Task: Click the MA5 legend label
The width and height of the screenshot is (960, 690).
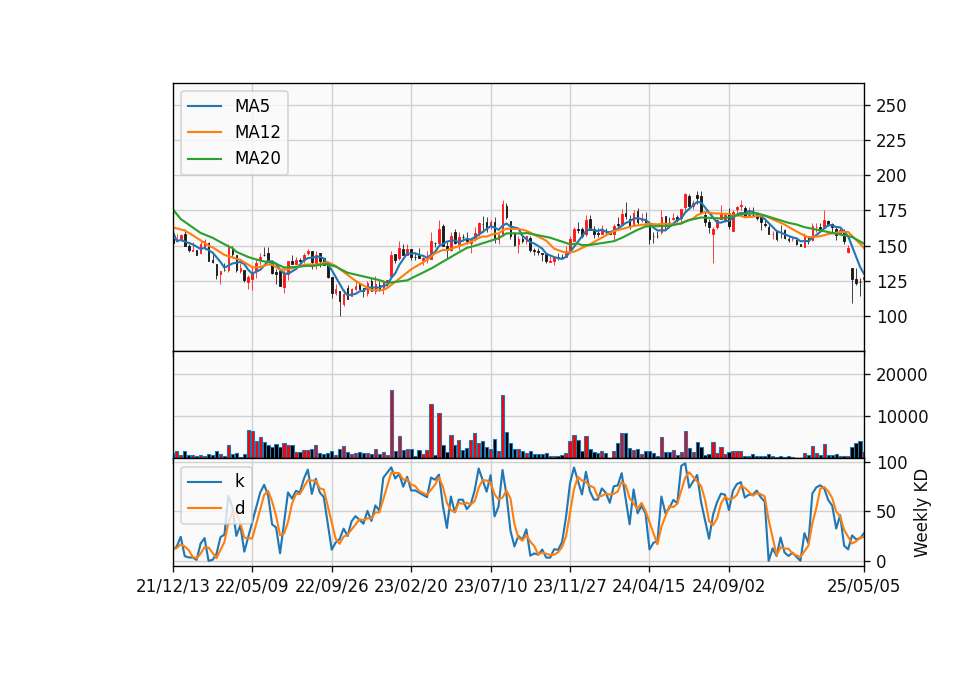Action: point(252,106)
